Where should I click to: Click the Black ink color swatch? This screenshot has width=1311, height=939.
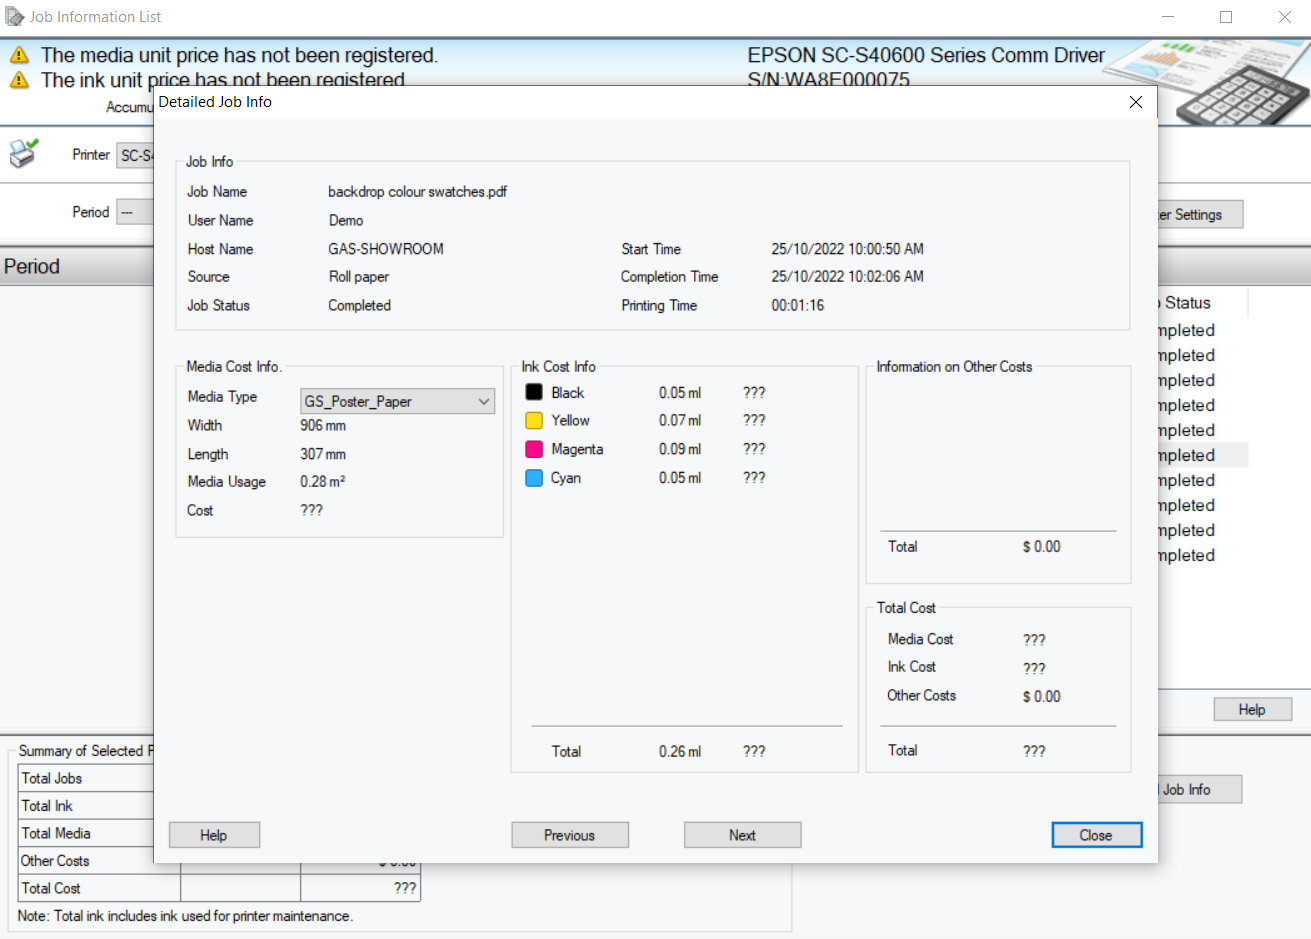point(534,392)
